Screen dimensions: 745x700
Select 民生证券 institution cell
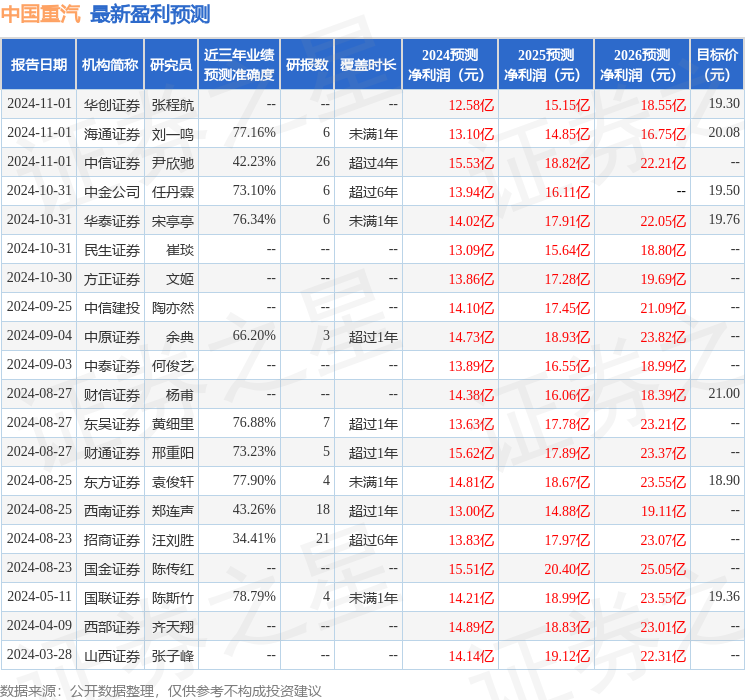(112, 250)
